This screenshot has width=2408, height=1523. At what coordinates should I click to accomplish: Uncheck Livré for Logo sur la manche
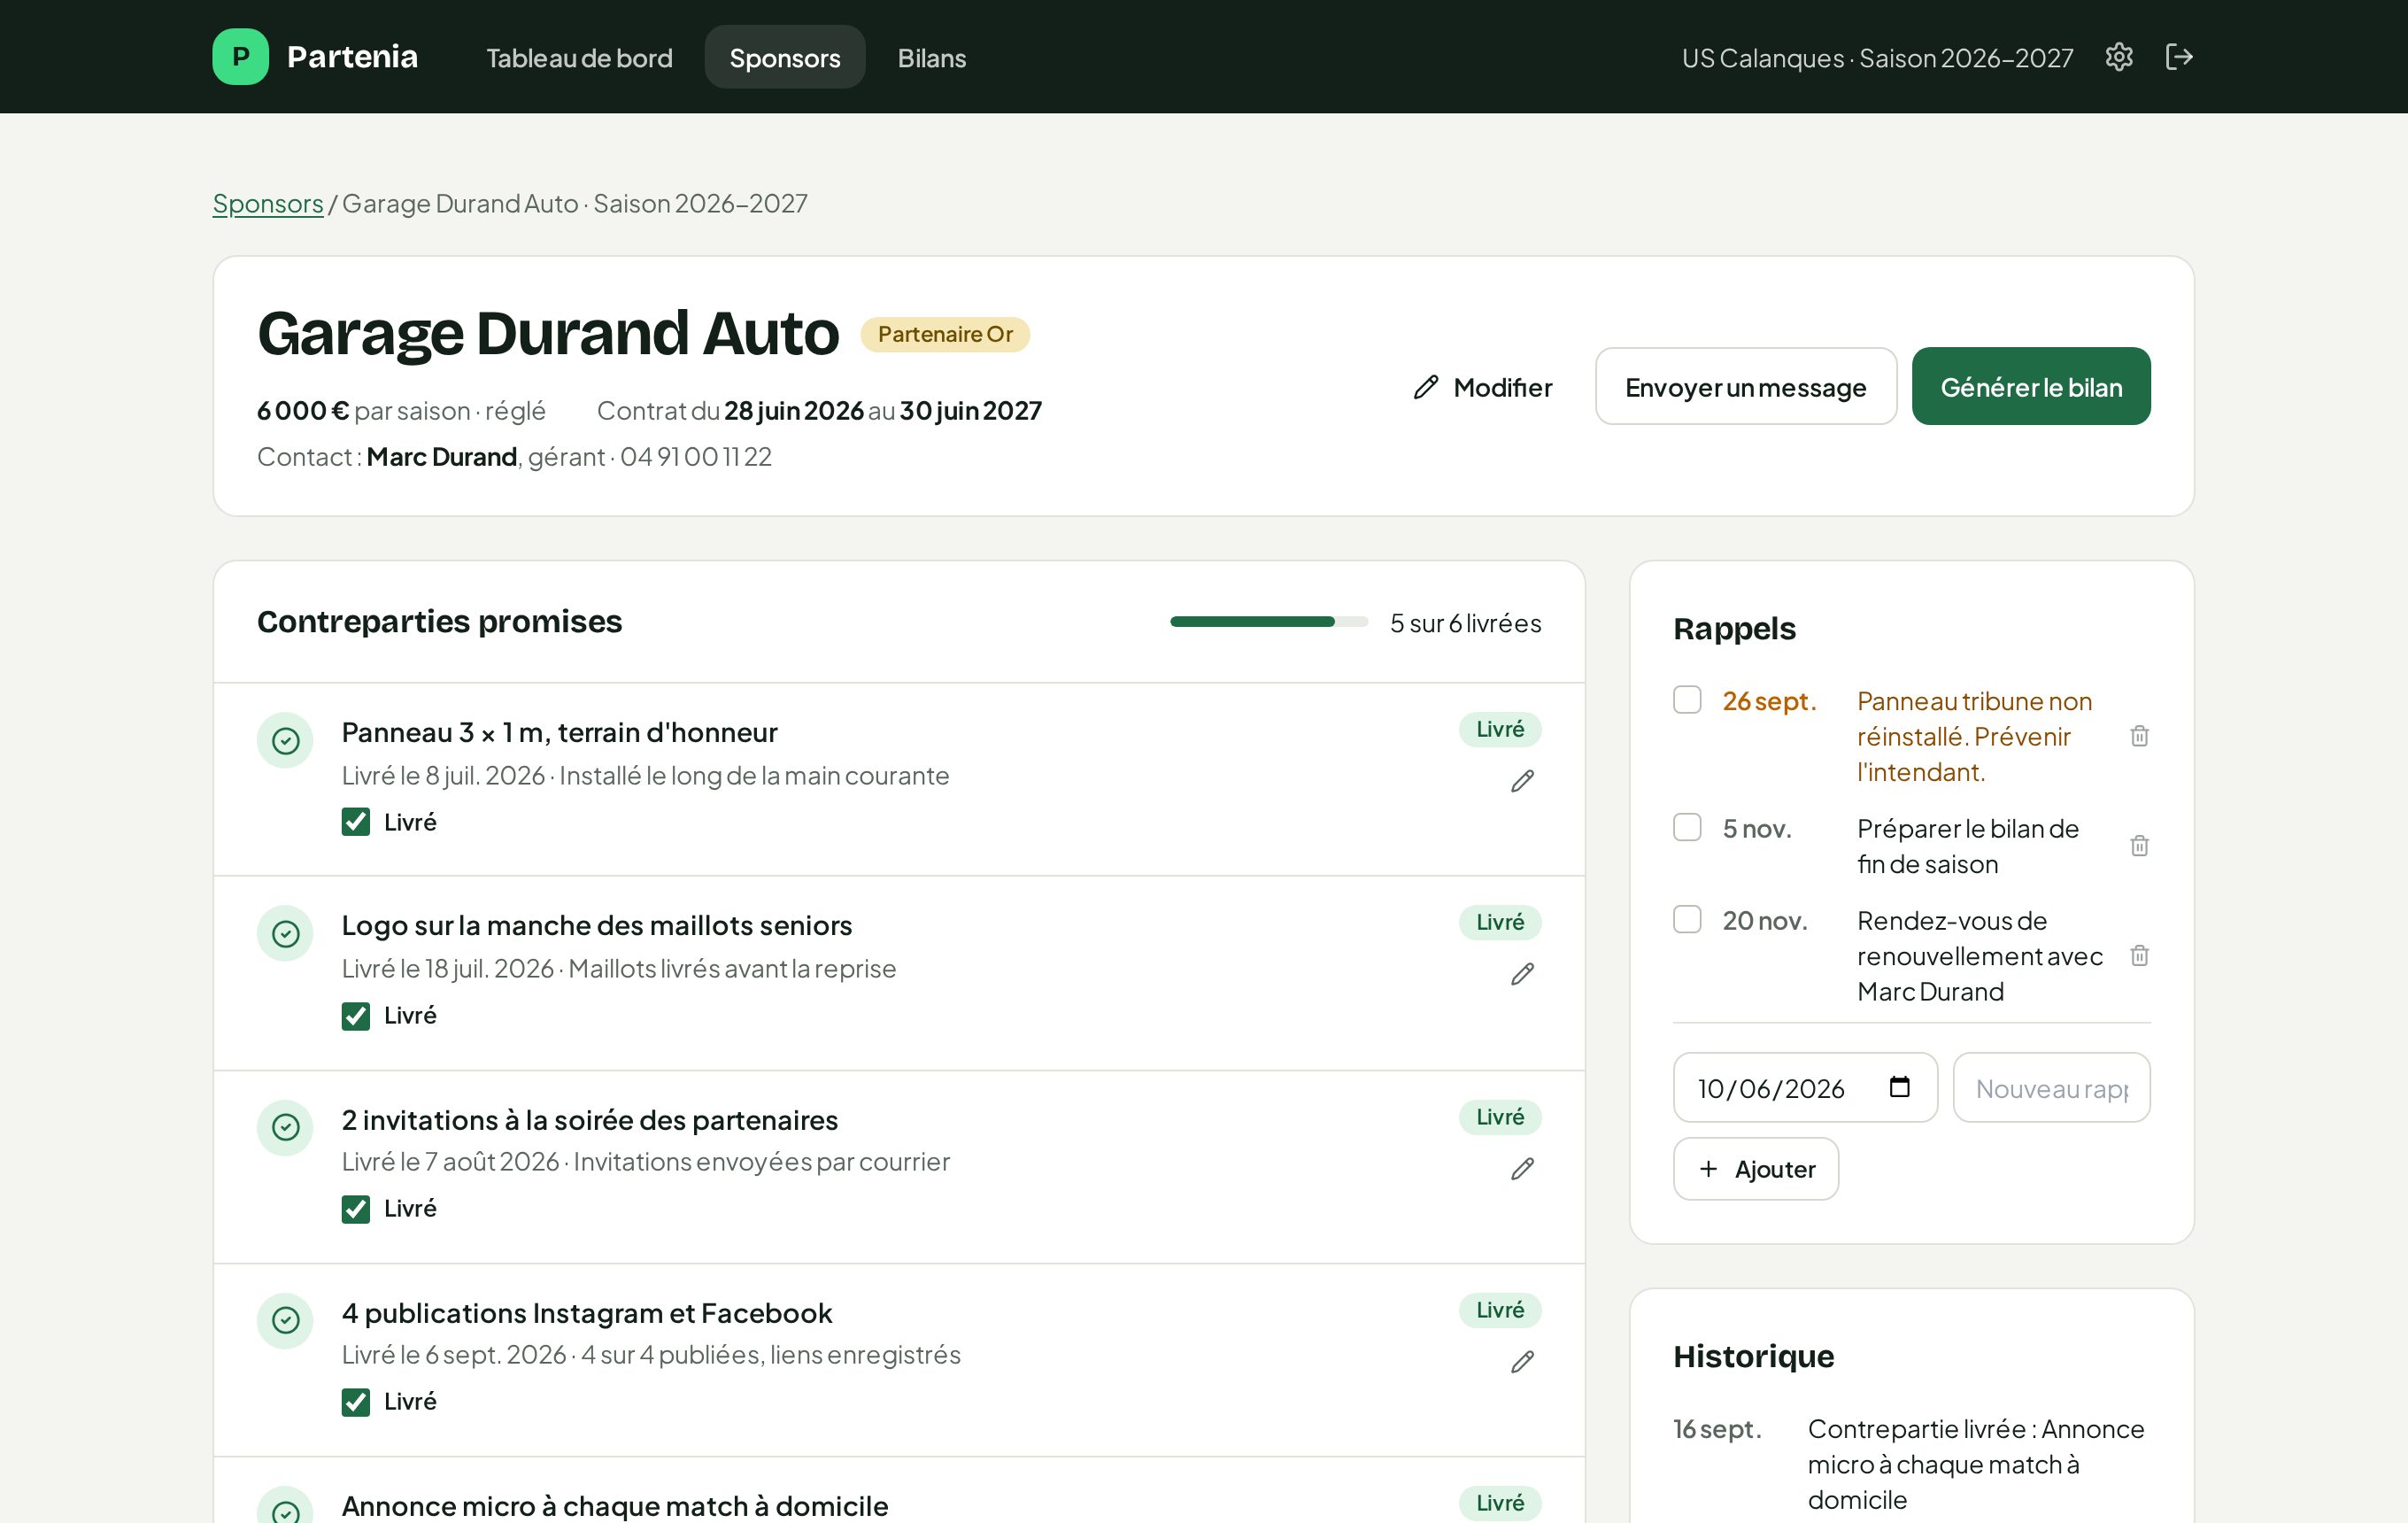[355, 1016]
